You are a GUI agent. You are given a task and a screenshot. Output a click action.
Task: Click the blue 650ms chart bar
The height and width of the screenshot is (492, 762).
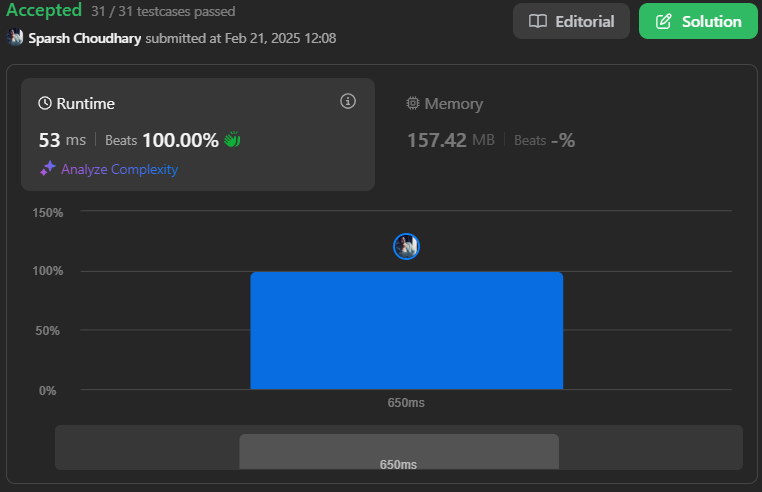[x=407, y=331]
